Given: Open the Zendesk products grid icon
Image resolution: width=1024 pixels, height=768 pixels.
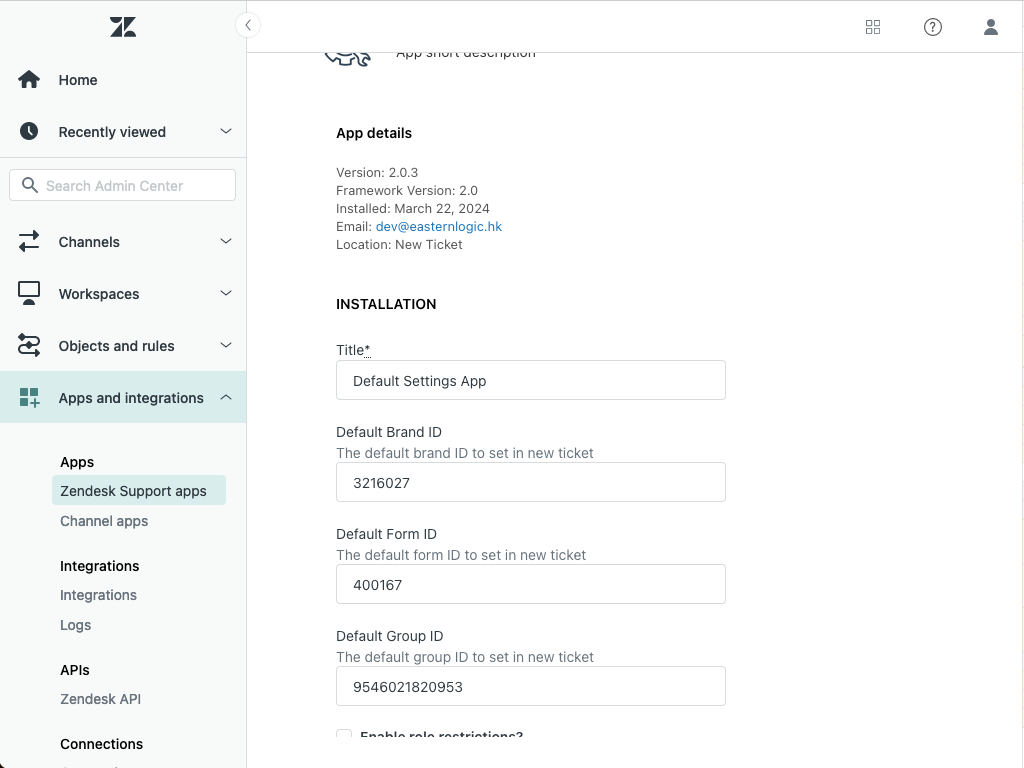Looking at the screenshot, I should [x=873, y=27].
